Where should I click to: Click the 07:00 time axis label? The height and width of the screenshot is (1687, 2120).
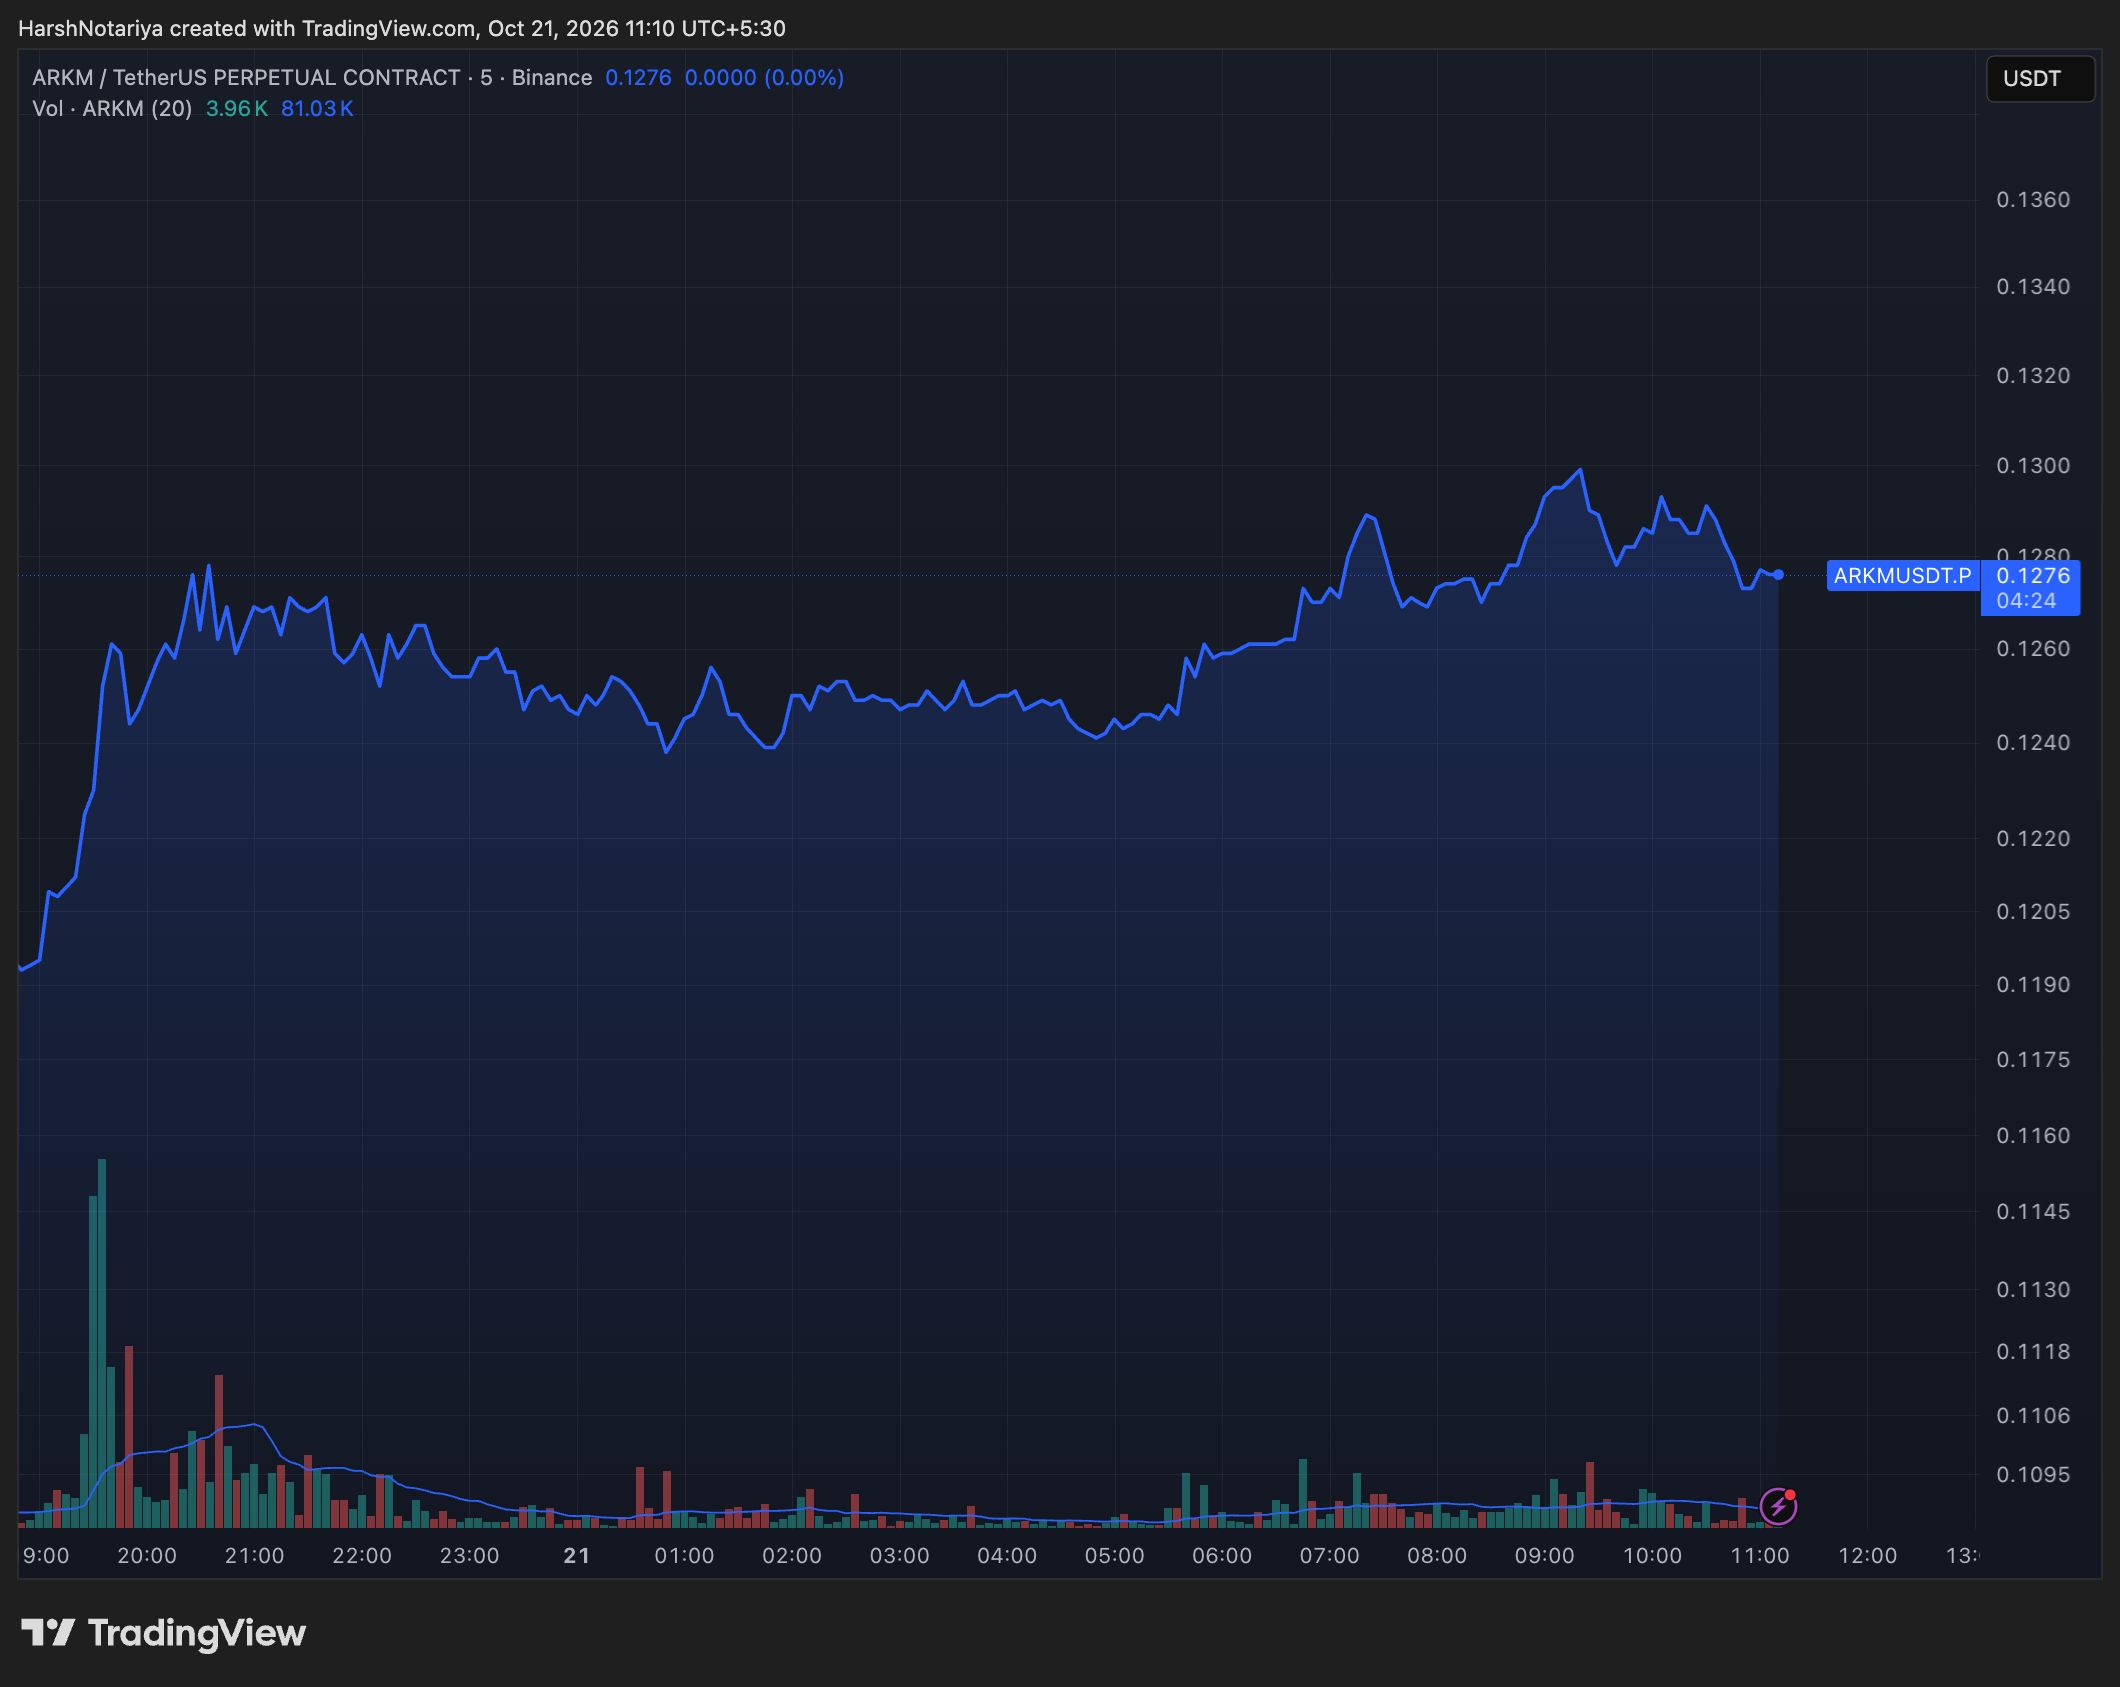[1329, 1556]
